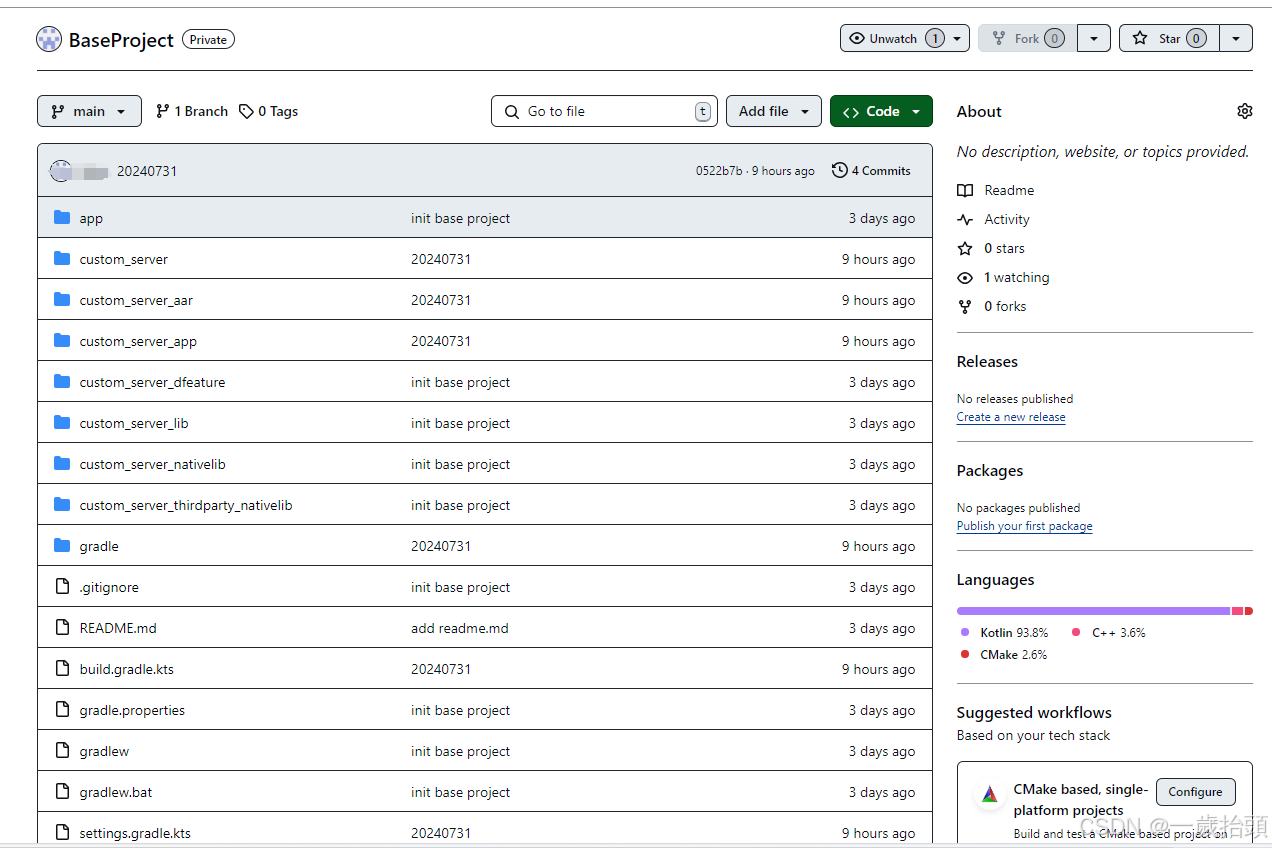Open the custom_server_dfeature folder name

(x=152, y=382)
